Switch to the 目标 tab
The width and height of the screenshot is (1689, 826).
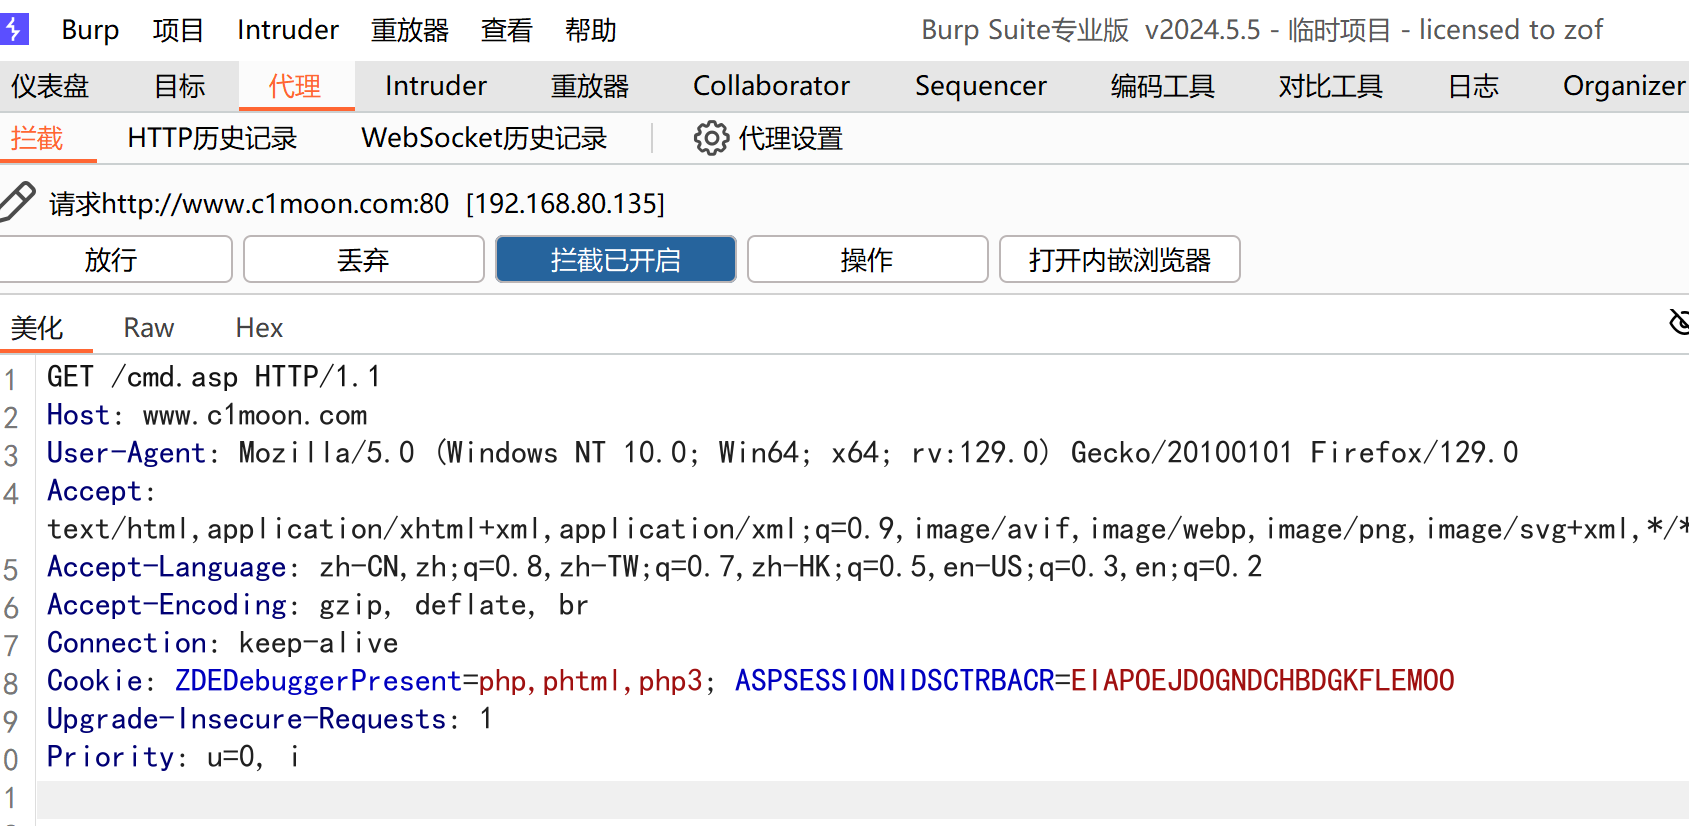coord(179,86)
